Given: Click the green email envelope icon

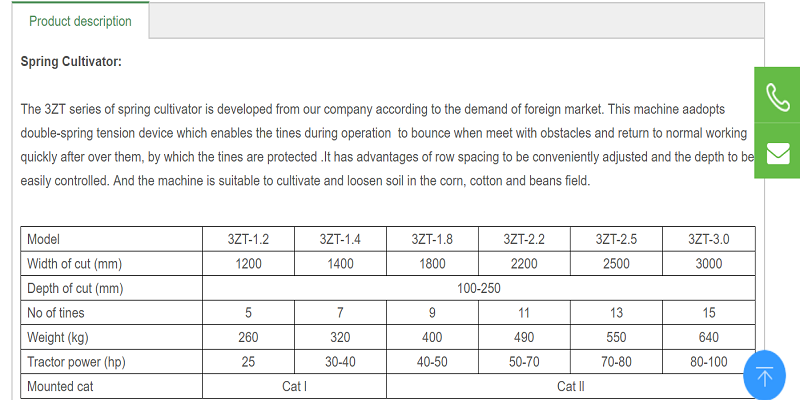Looking at the screenshot, I should click(777, 151).
